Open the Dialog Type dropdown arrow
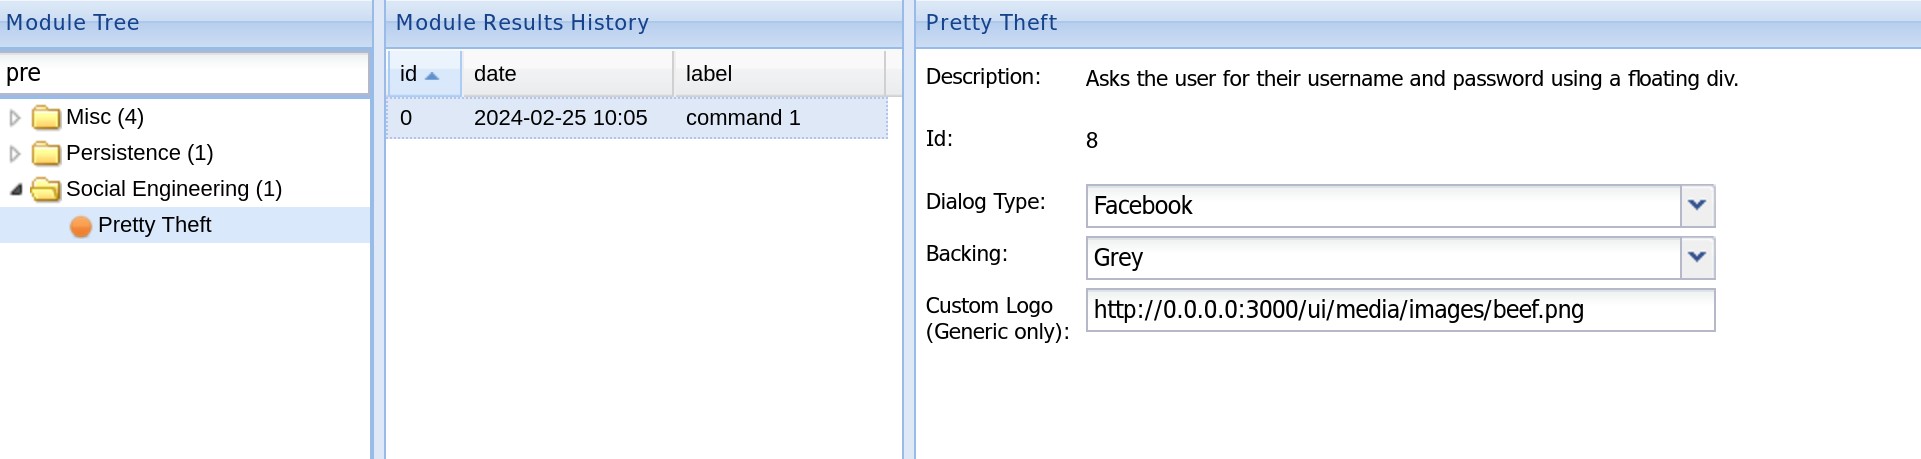 (x=1697, y=205)
